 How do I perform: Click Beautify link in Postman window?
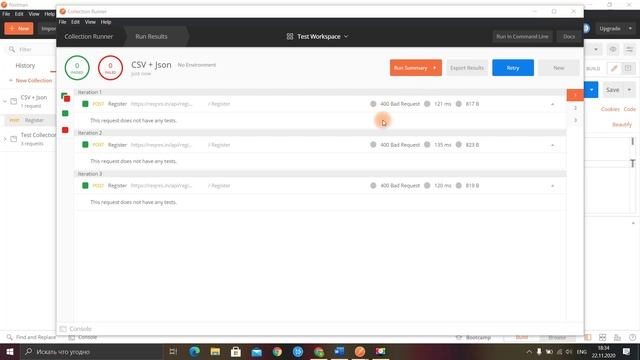pos(622,124)
